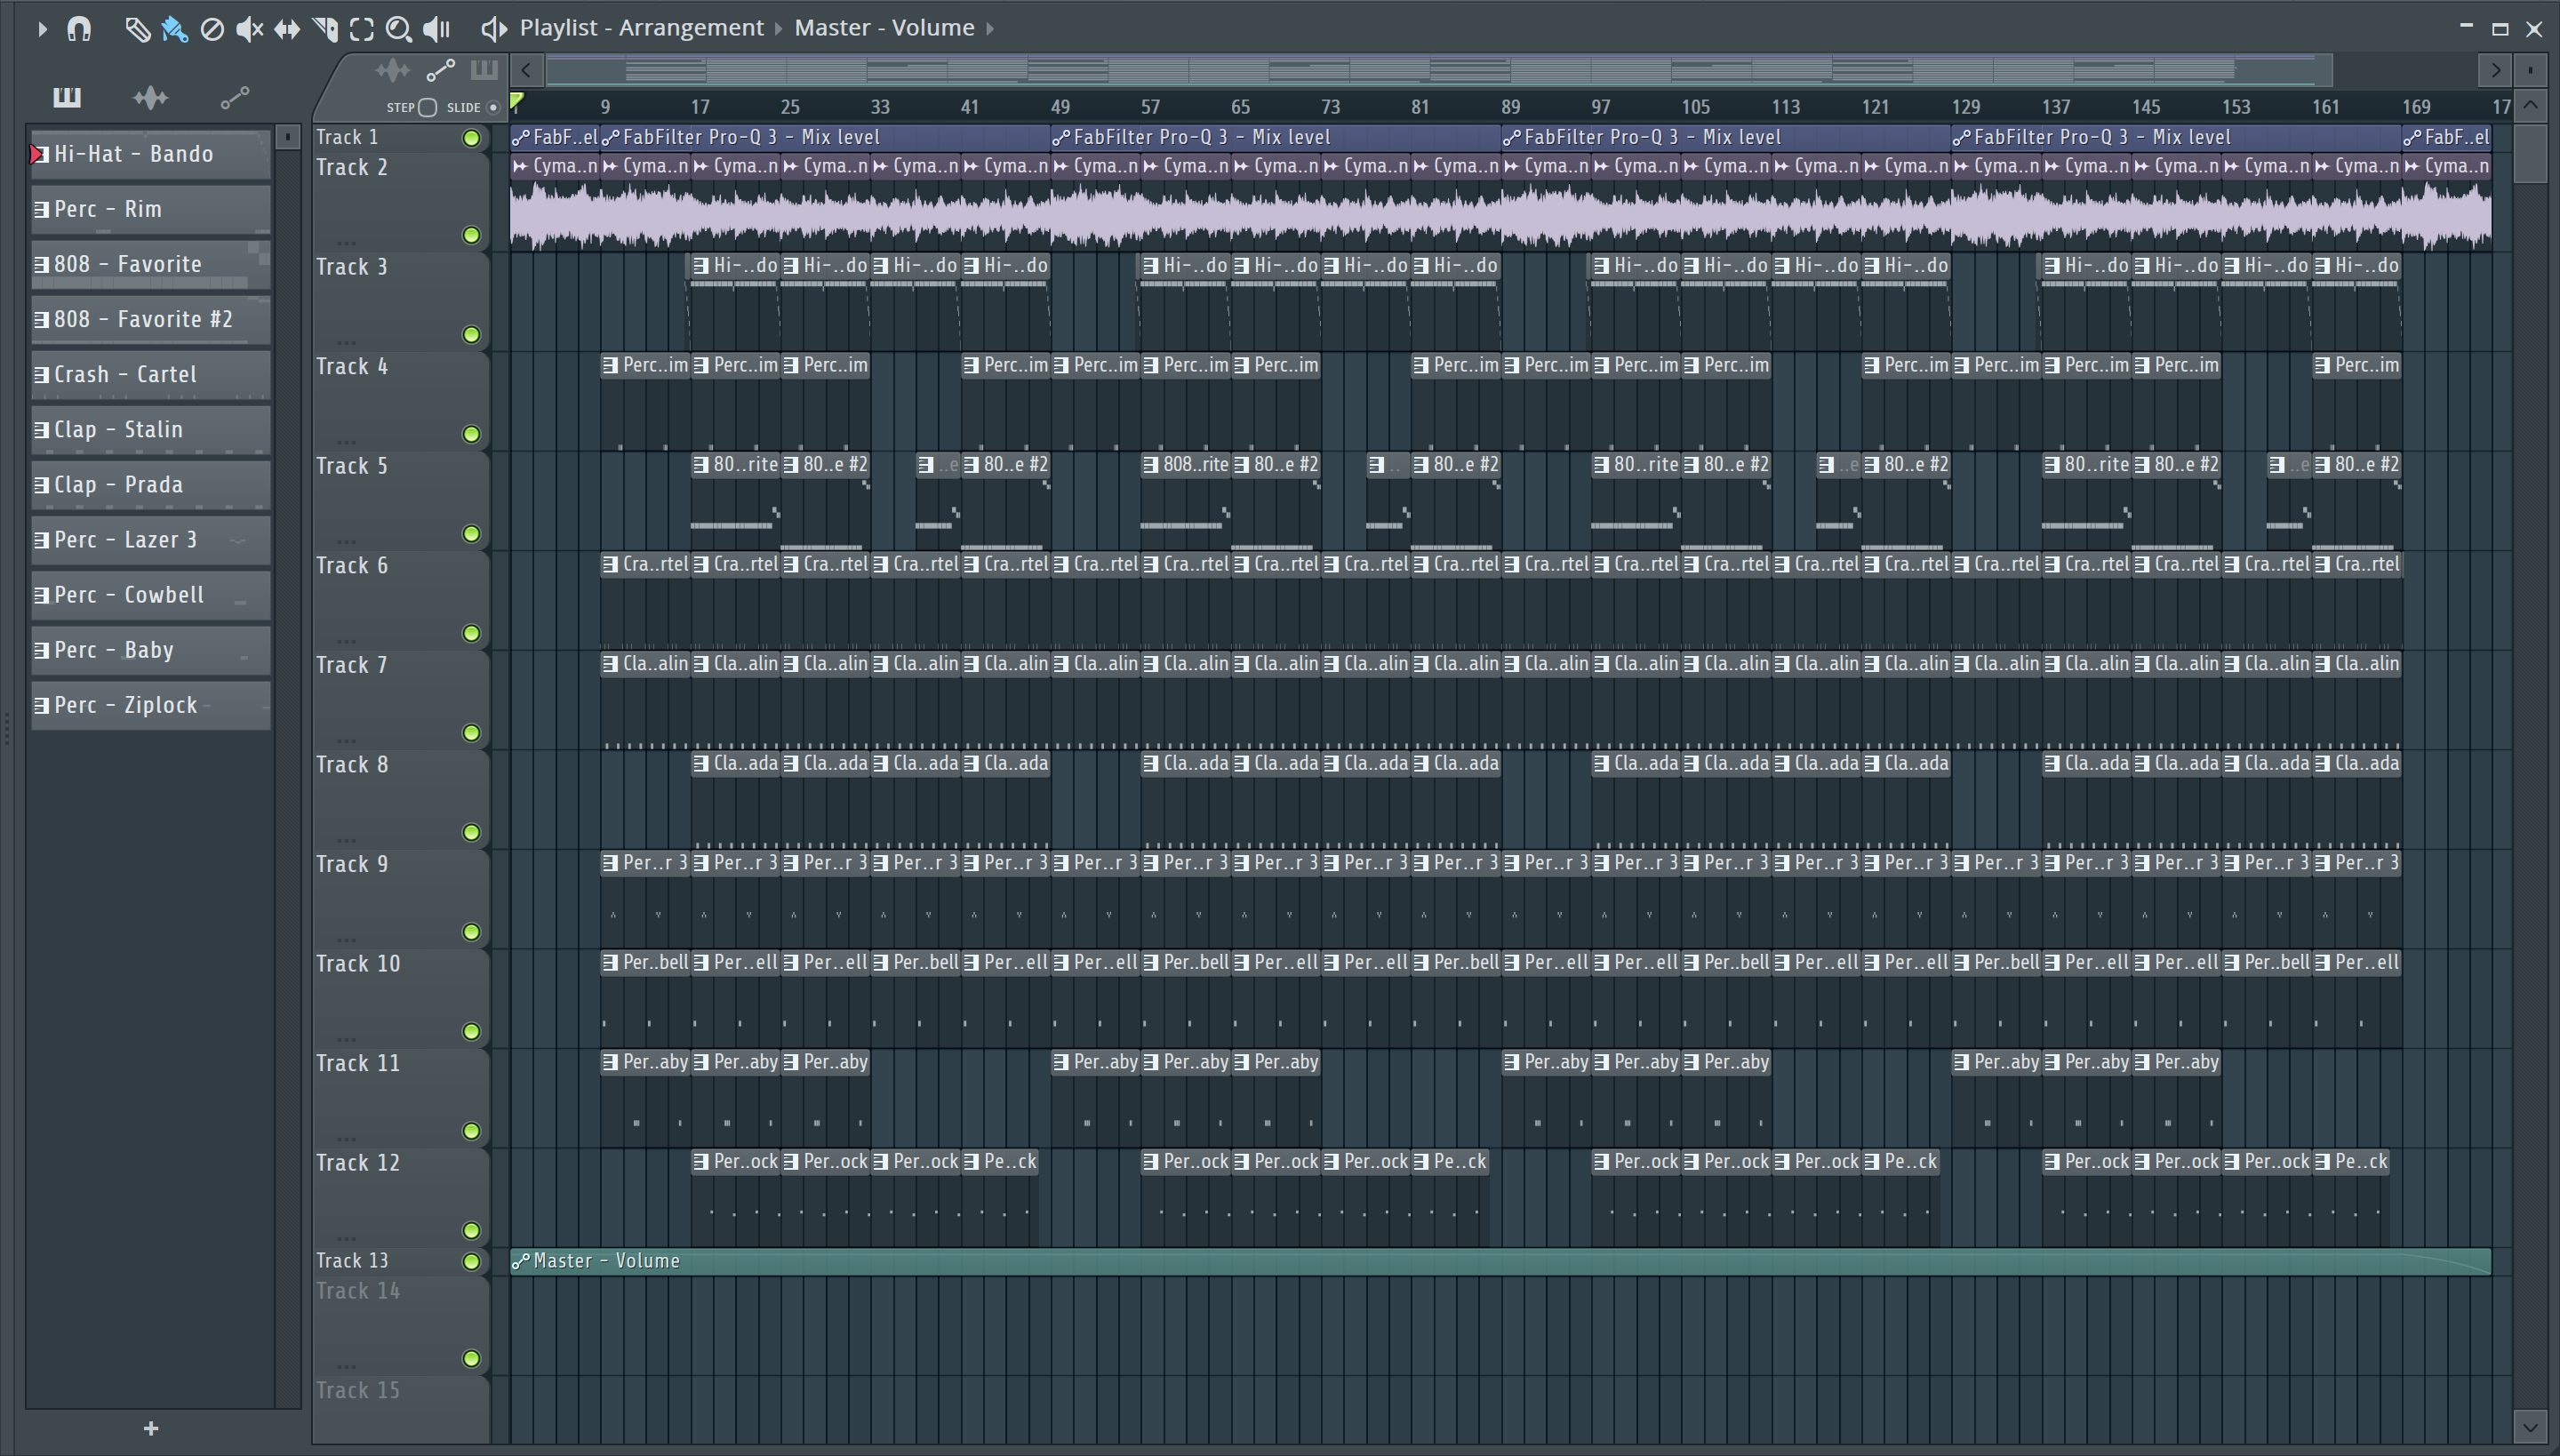This screenshot has width=2560, height=1456.
Task: Select the Clap - Stalin pattern
Action: pyautogui.click(x=151, y=429)
